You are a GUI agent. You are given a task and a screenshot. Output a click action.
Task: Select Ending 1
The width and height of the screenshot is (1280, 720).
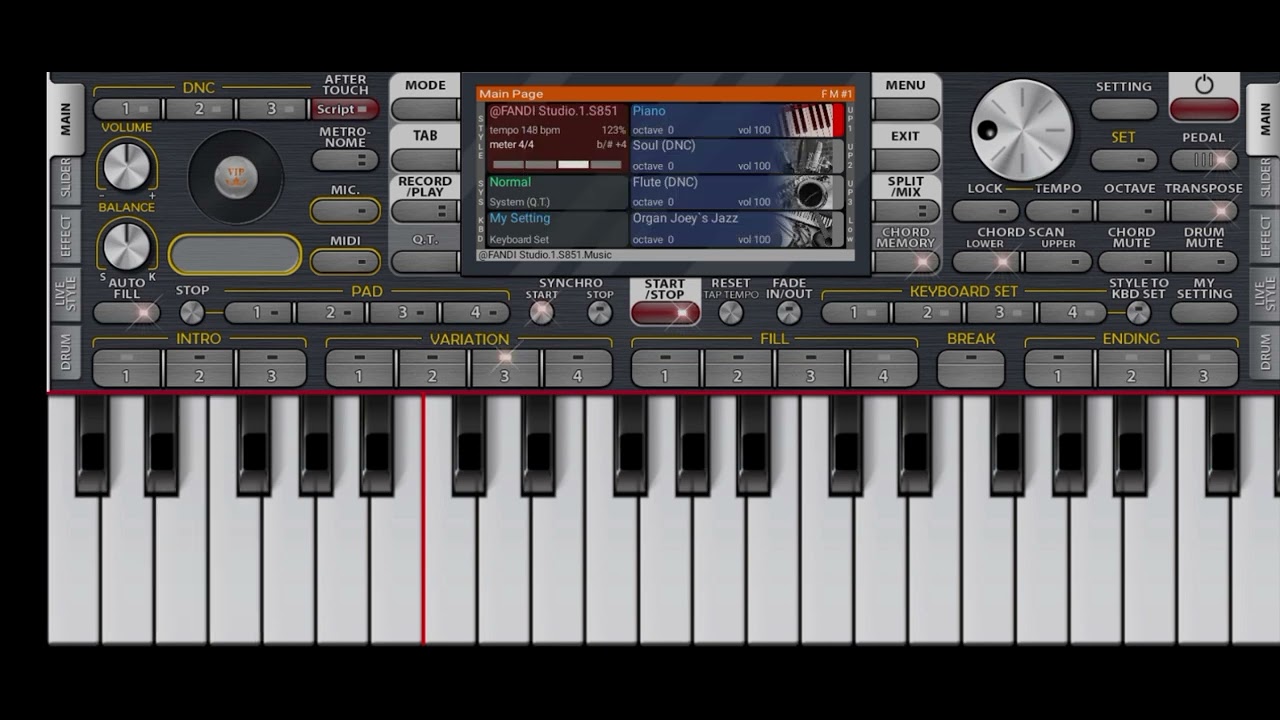tap(1058, 368)
